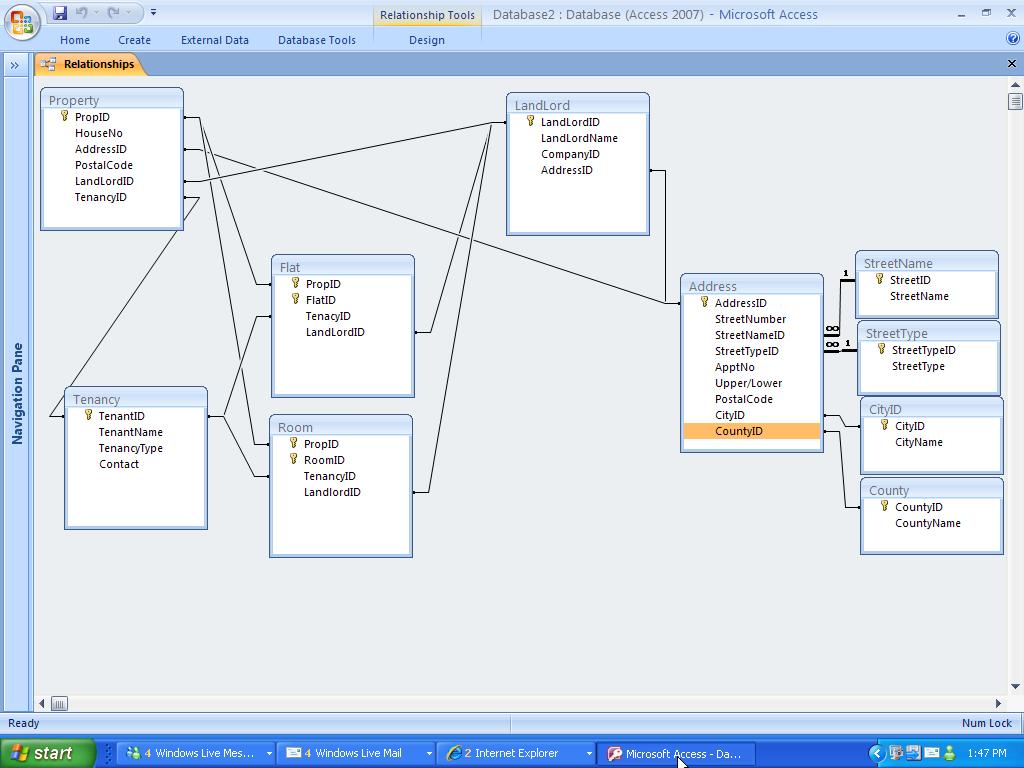Image resolution: width=1024 pixels, height=768 pixels.
Task: Click the Office button logo
Action: (x=22, y=22)
